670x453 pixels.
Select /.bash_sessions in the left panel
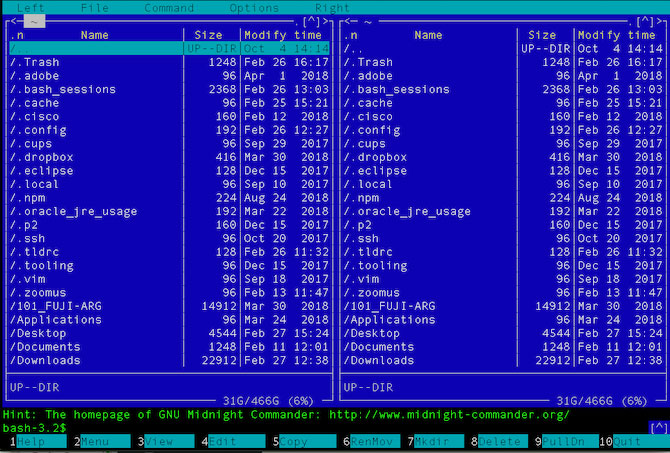(169, 89)
